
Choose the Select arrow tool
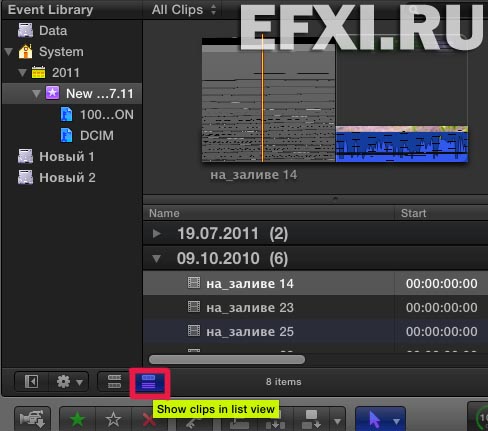coord(374,419)
